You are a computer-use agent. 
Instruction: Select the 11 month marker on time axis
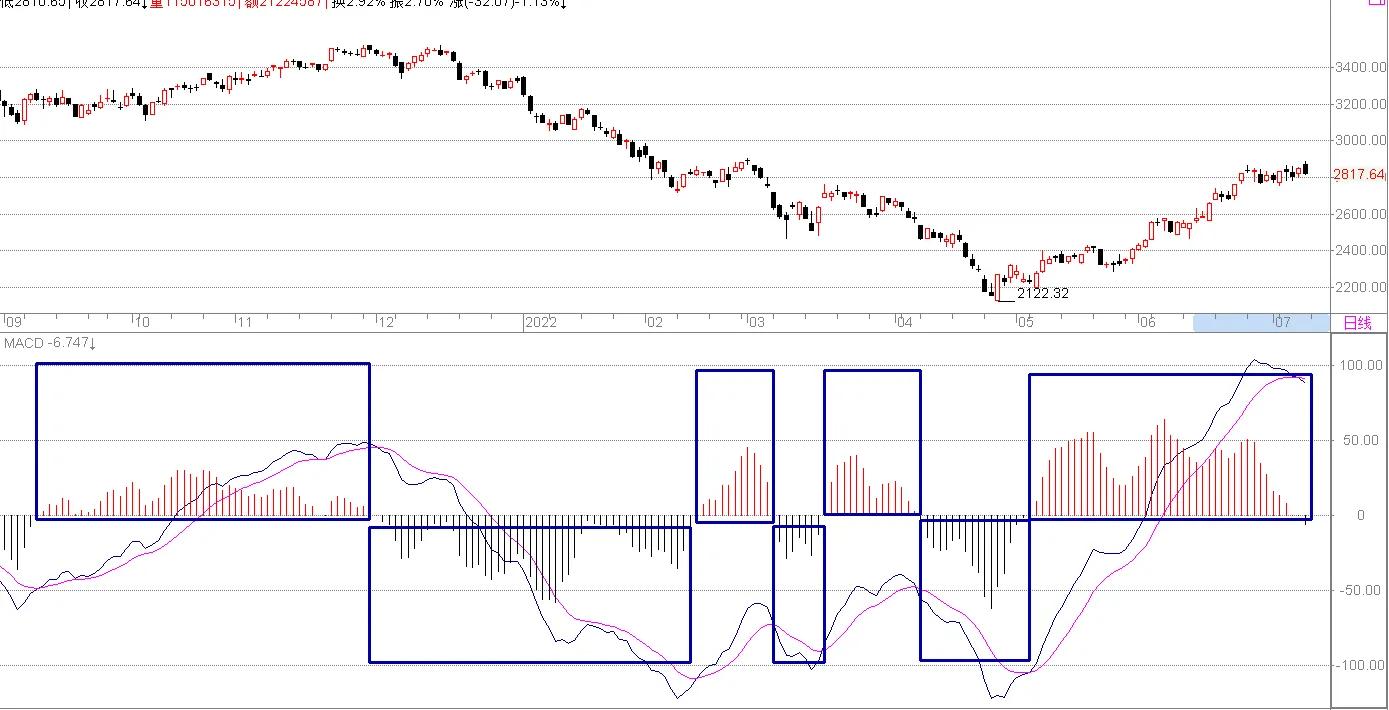[x=244, y=322]
